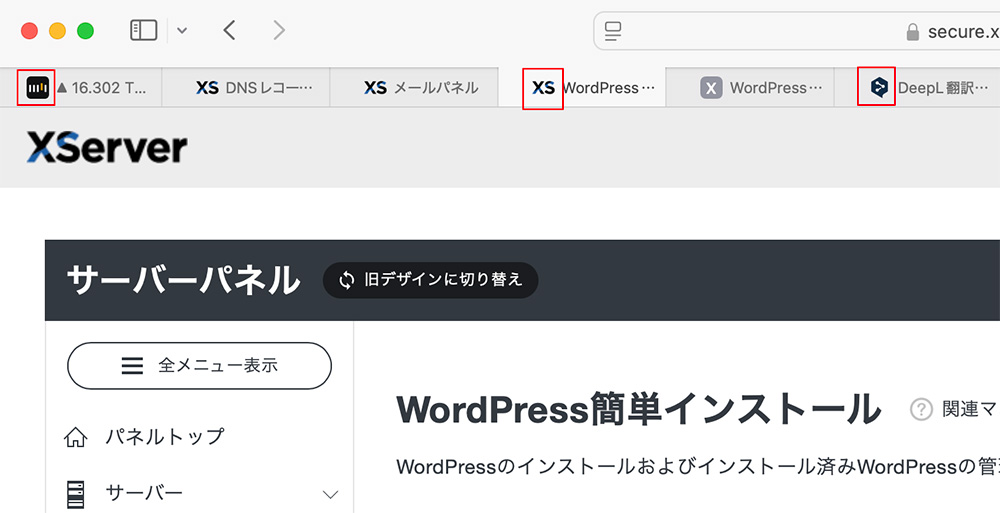
Task: Open the 関連マ help question-mark icon
Action: [x=921, y=409]
